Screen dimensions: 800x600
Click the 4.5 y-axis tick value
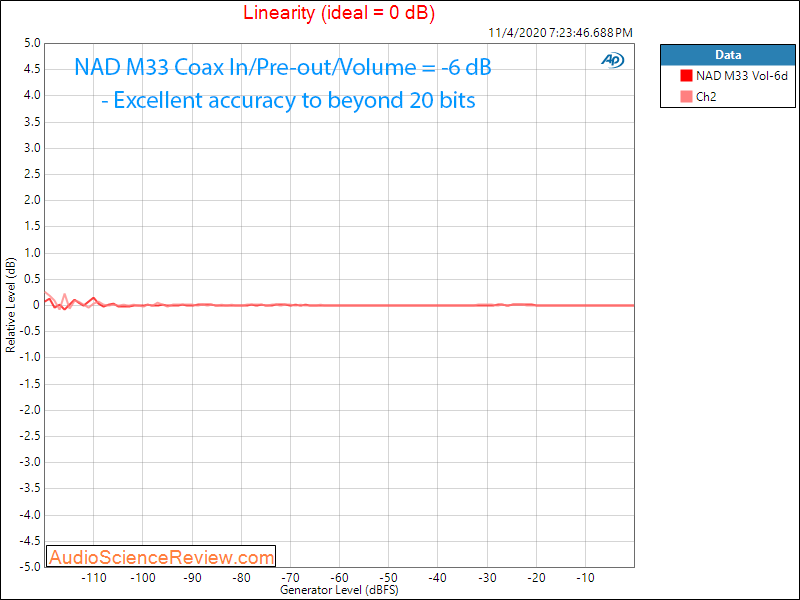[x=32, y=69]
